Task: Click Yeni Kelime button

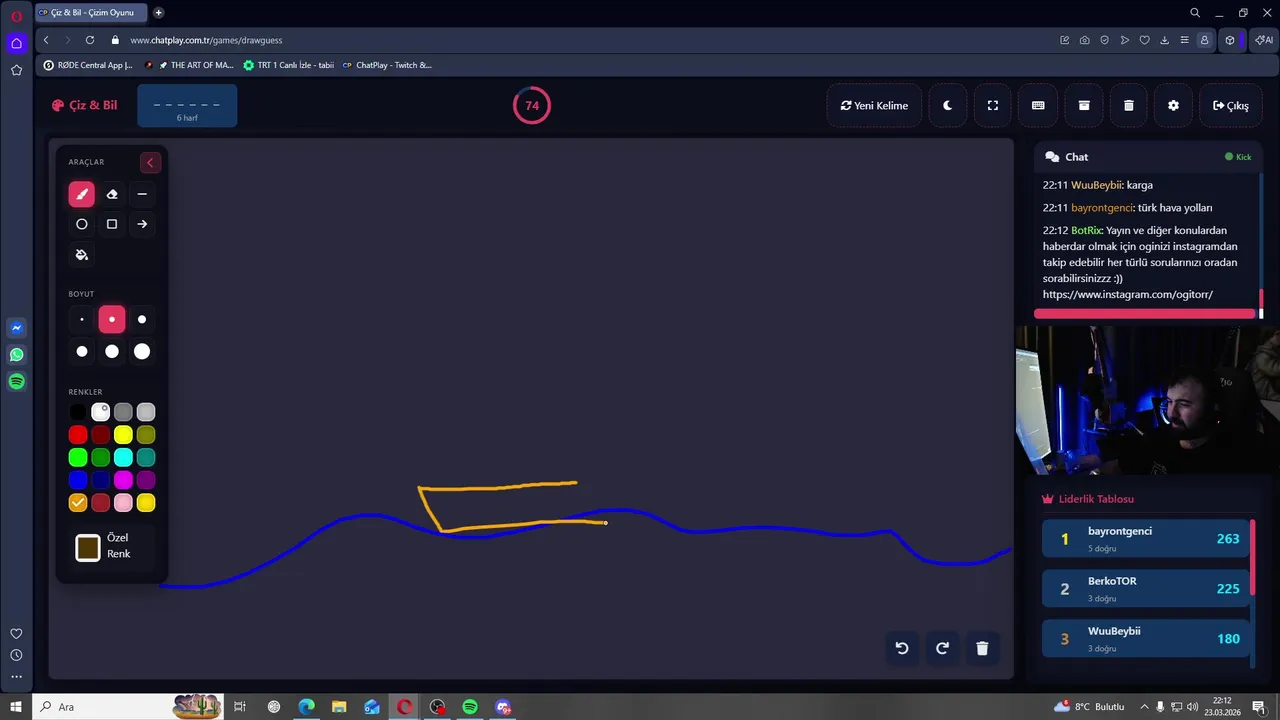Action: pos(874,105)
